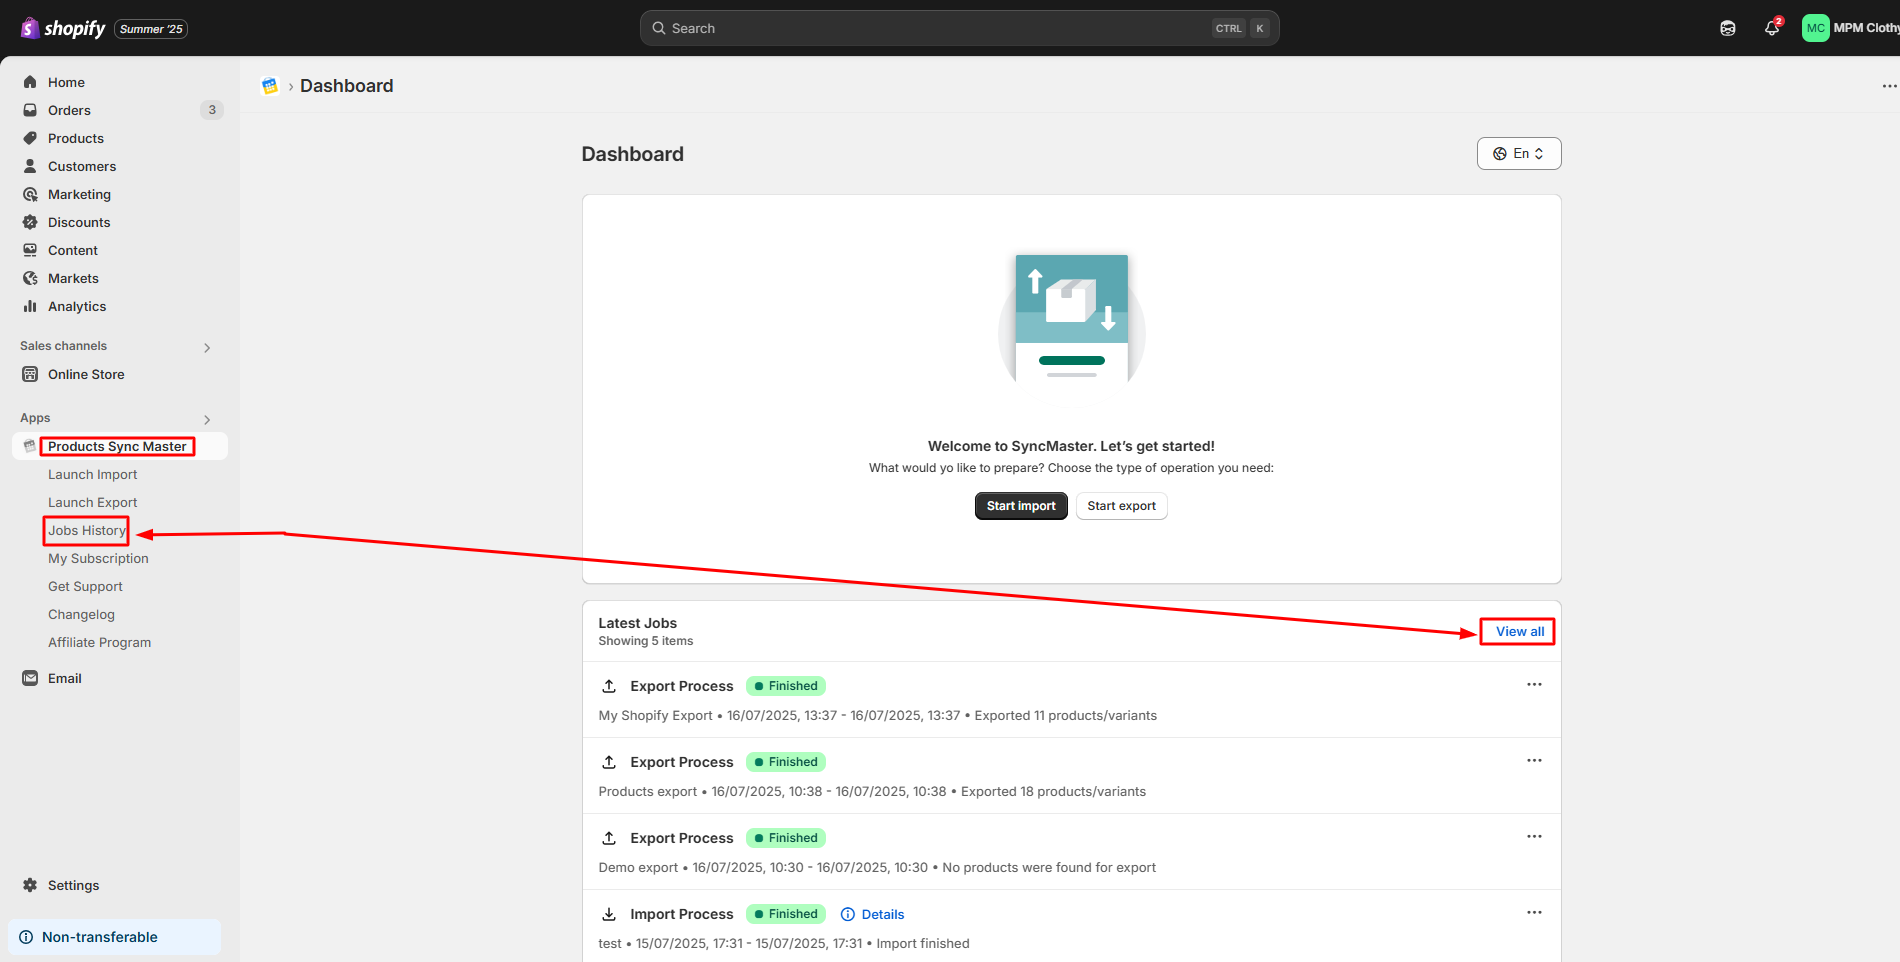
Task: Open the En language dropdown
Action: 1519,154
